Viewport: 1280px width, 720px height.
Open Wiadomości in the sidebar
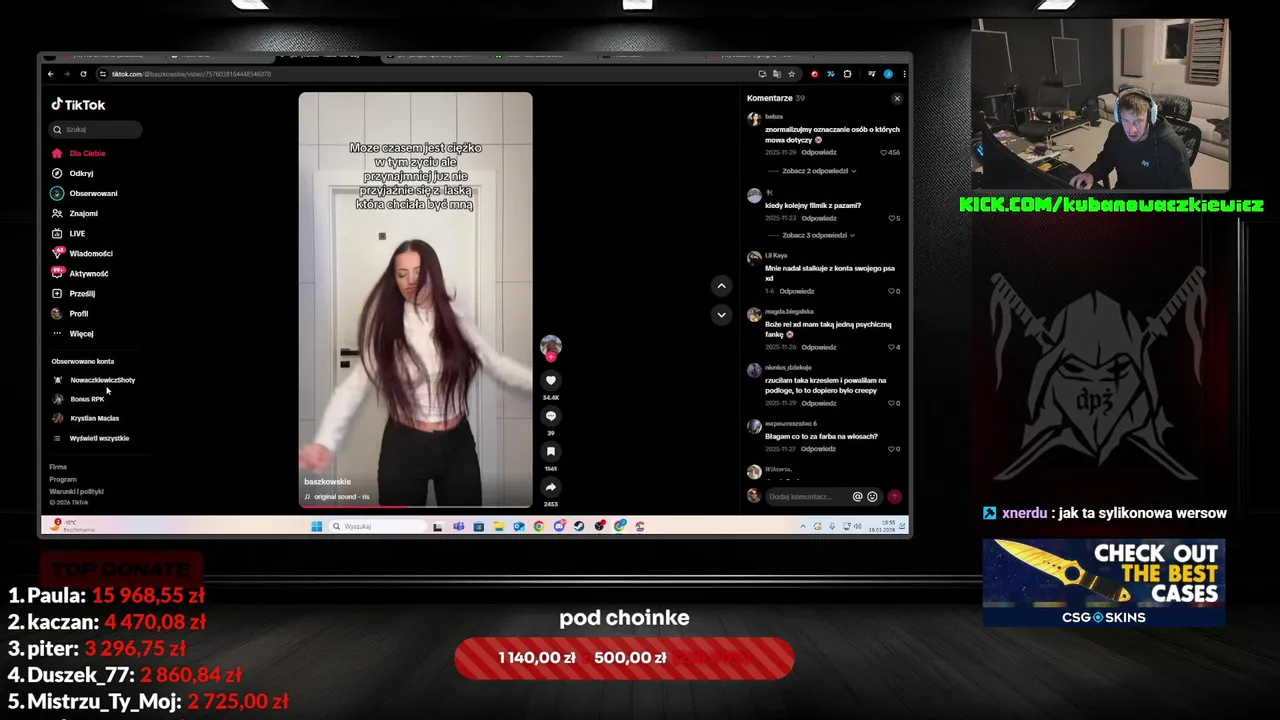(x=82, y=253)
